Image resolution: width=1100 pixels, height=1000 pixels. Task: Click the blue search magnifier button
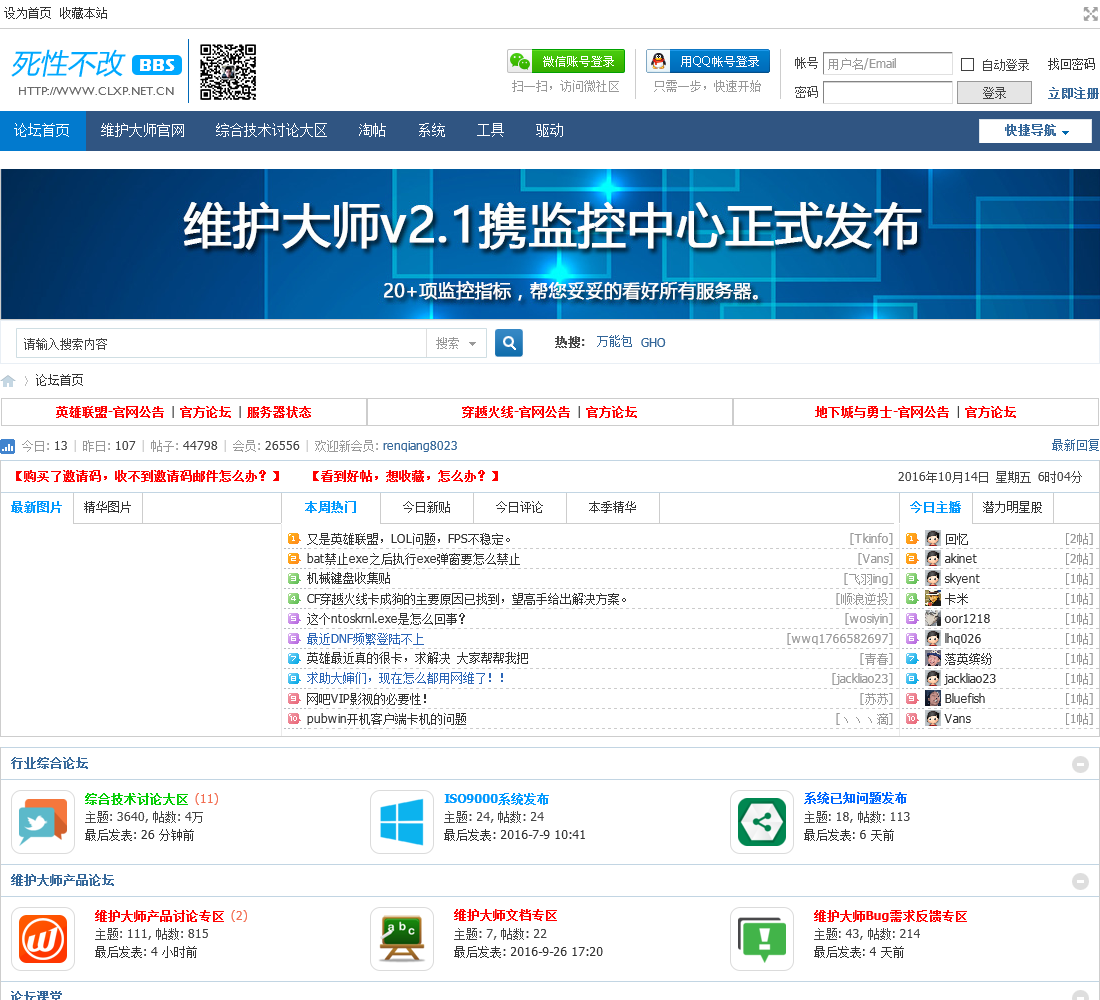(x=509, y=343)
